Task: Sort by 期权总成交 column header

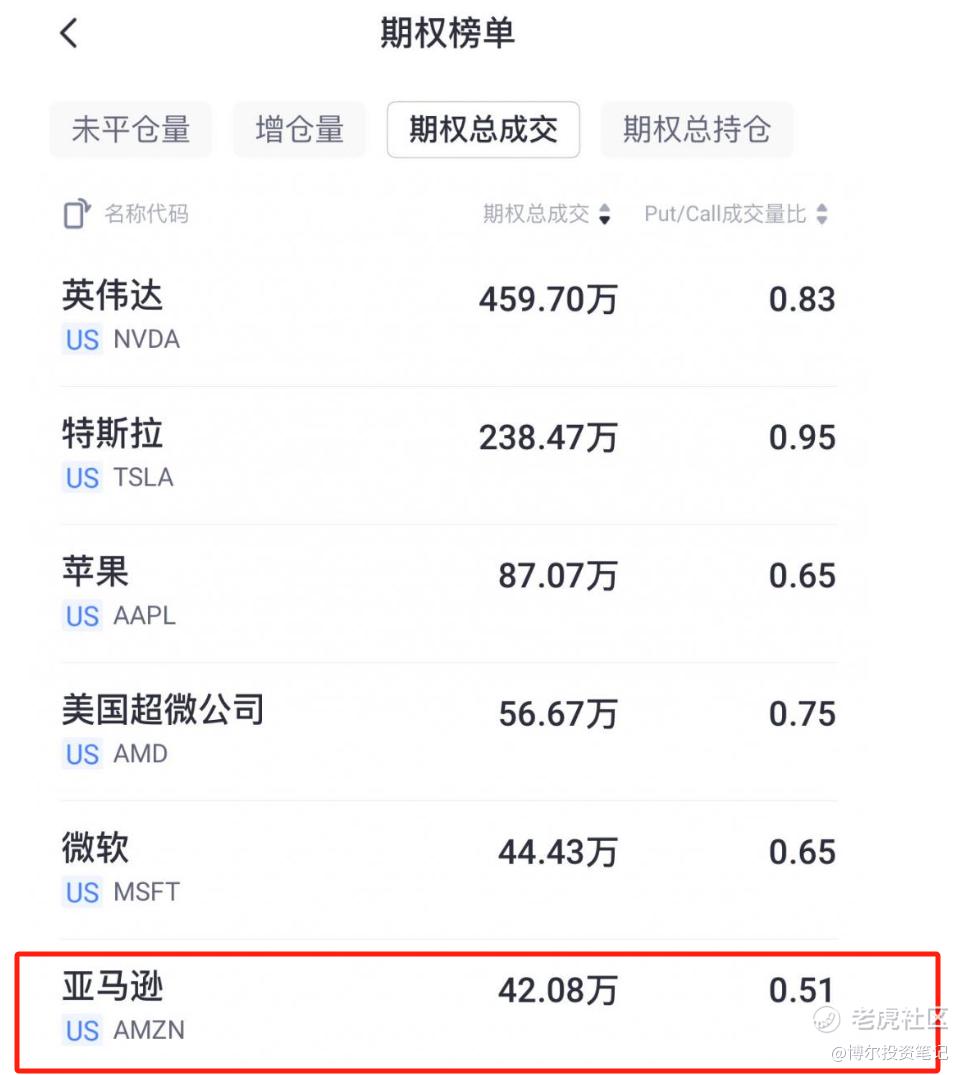Action: point(536,214)
